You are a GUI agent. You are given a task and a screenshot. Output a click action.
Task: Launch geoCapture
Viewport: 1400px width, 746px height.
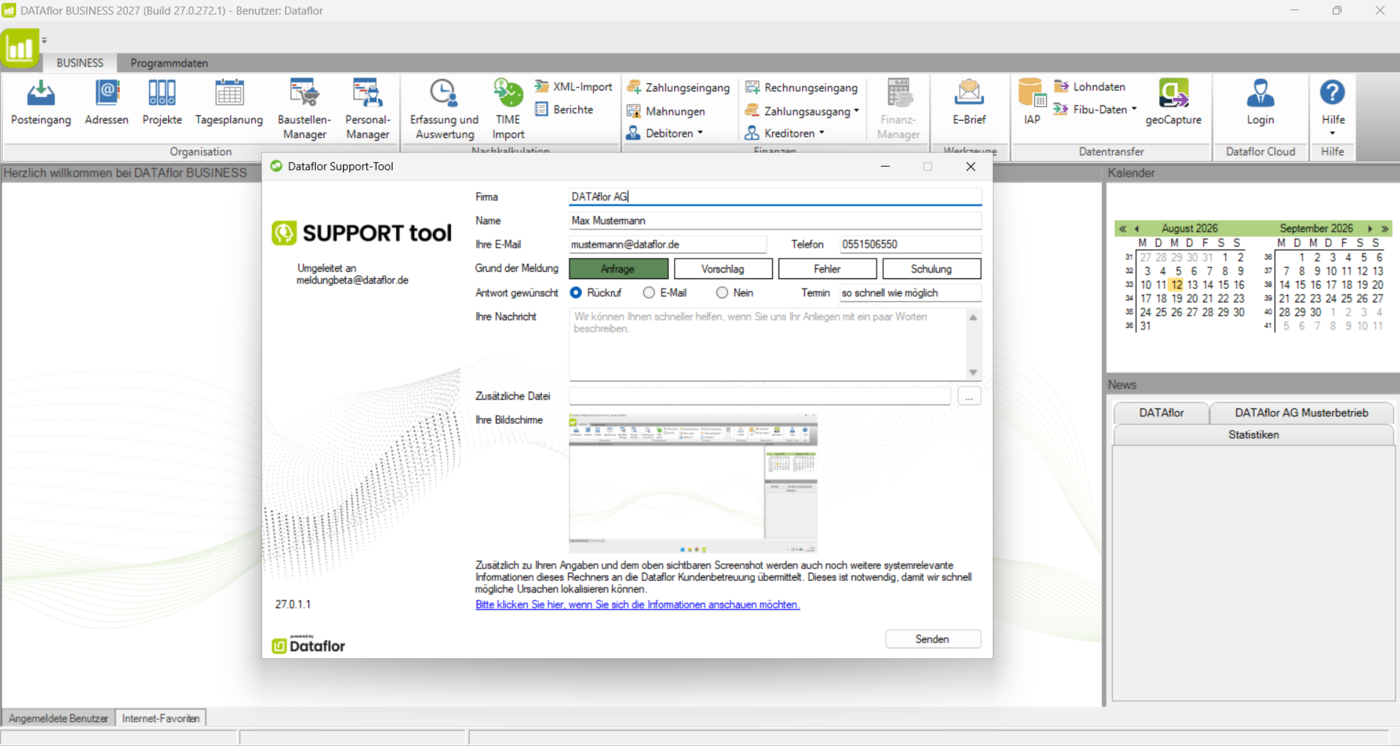pyautogui.click(x=1173, y=103)
